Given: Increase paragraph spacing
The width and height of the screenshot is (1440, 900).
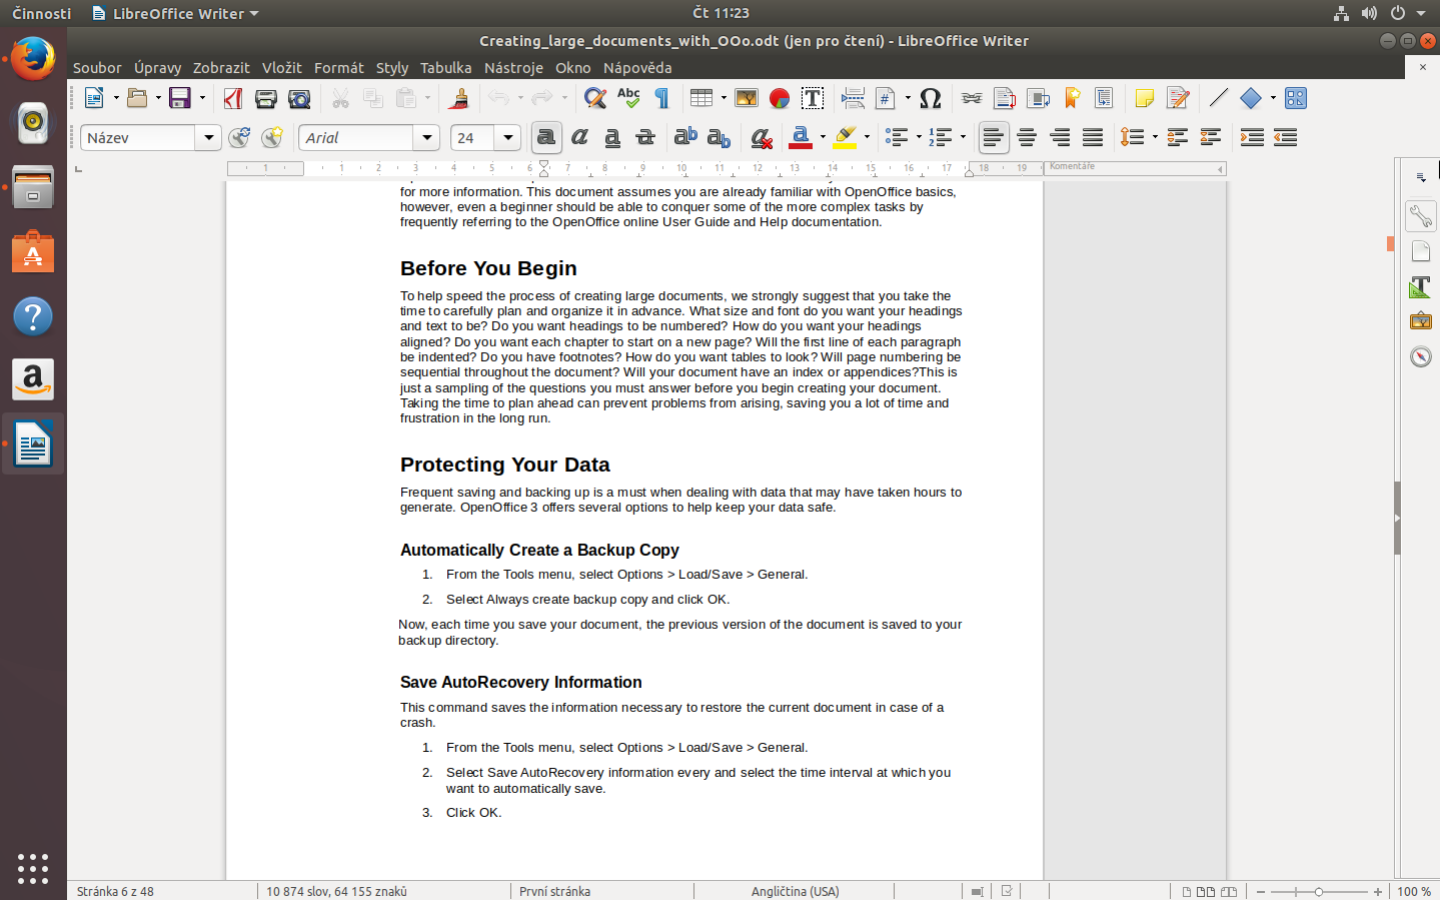Looking at the screenshot, I should coord(1177,138).
